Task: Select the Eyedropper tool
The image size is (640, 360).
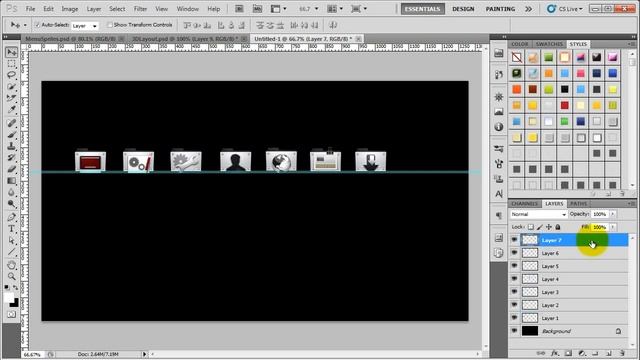Action: (x=11, y=109)
